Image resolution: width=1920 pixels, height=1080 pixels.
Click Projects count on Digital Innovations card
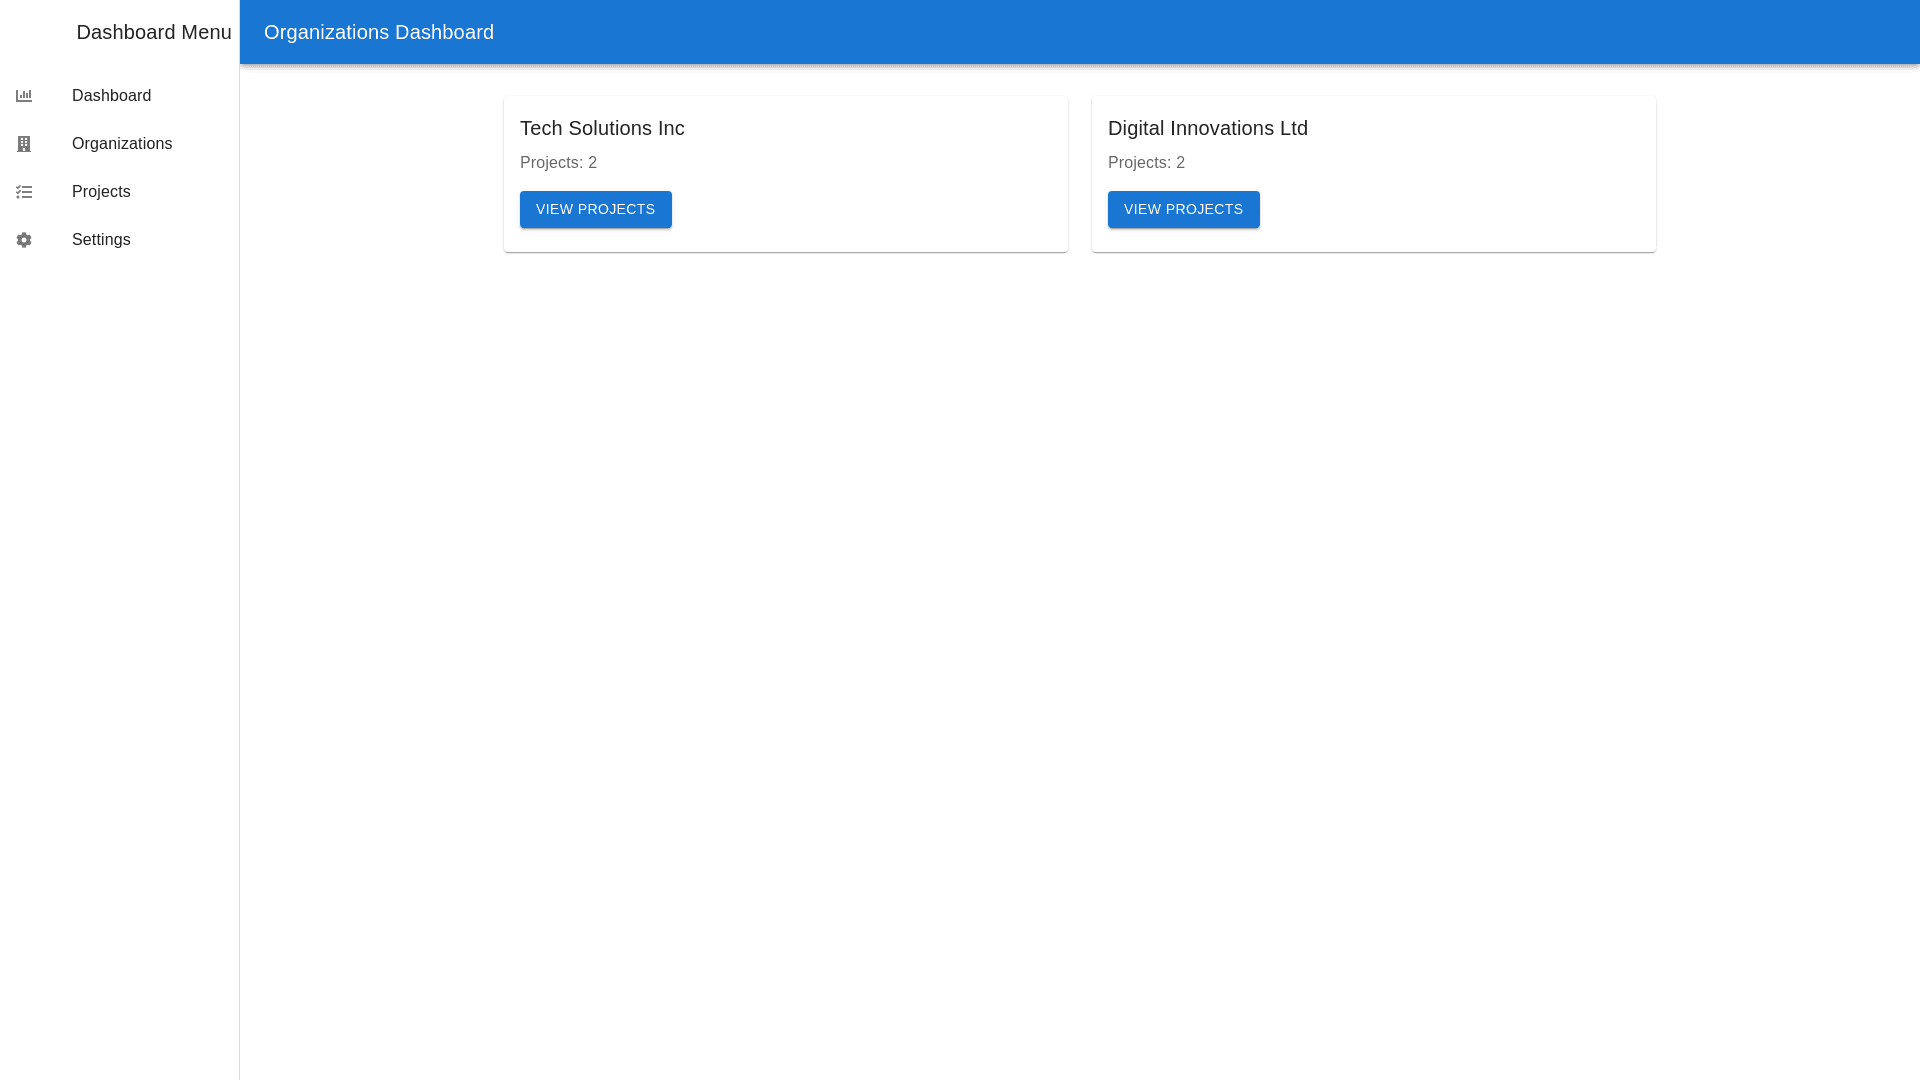[x=1146, y=162]
